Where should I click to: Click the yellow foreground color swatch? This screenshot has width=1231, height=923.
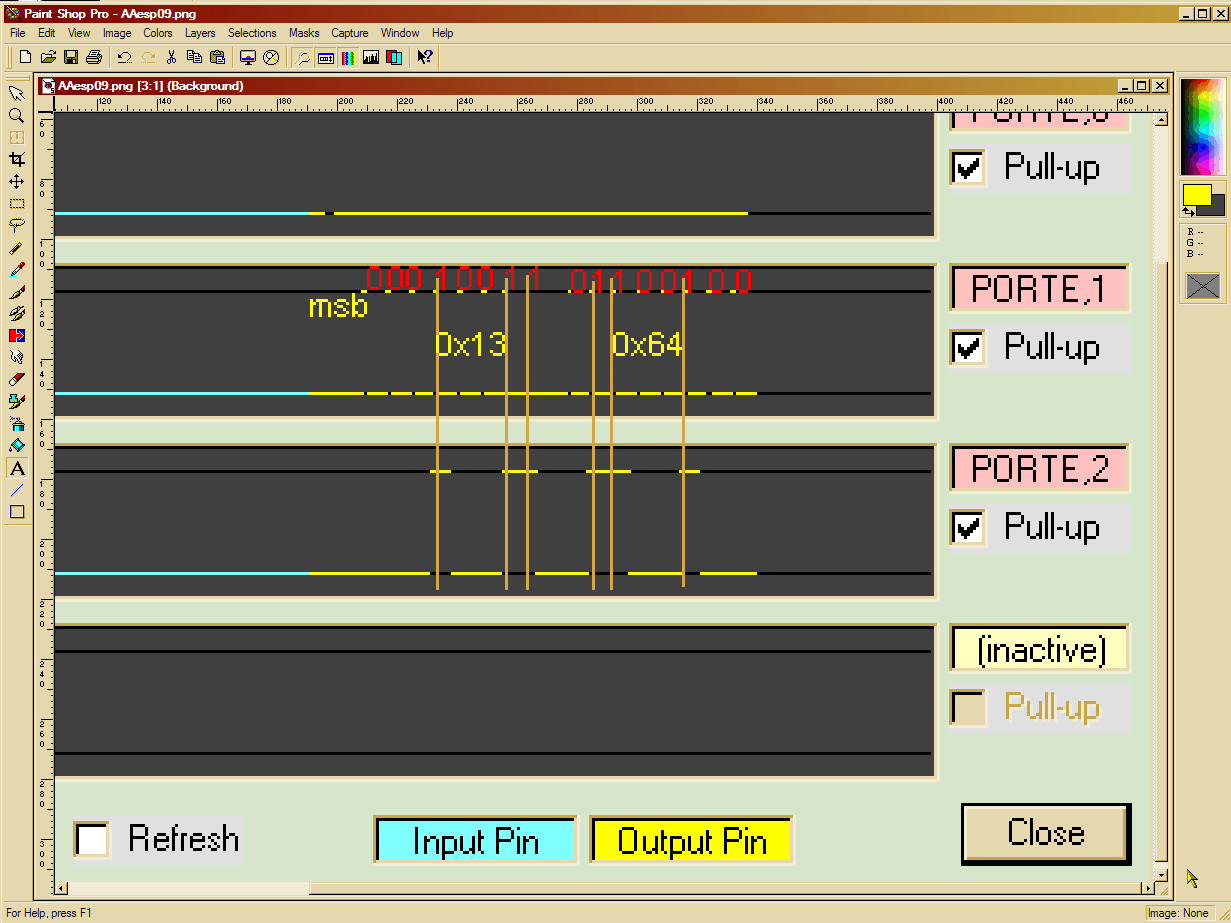[1196, 194]
